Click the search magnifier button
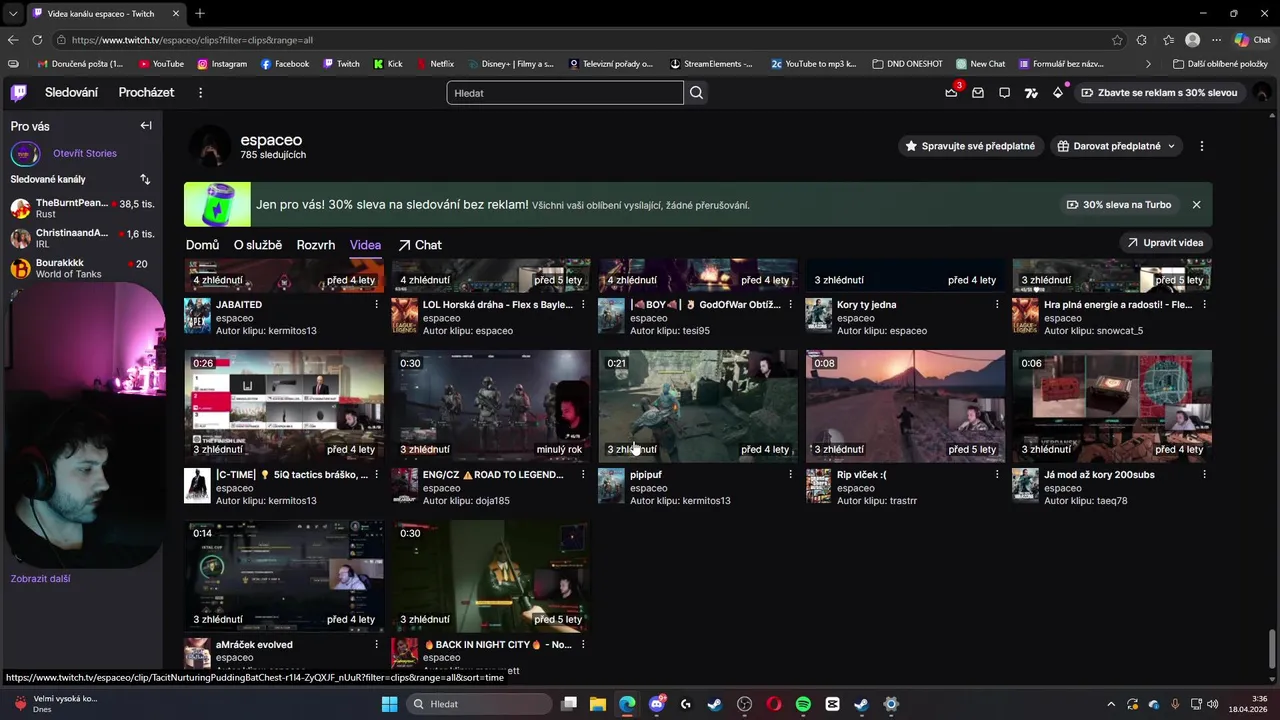 (697, 93)
